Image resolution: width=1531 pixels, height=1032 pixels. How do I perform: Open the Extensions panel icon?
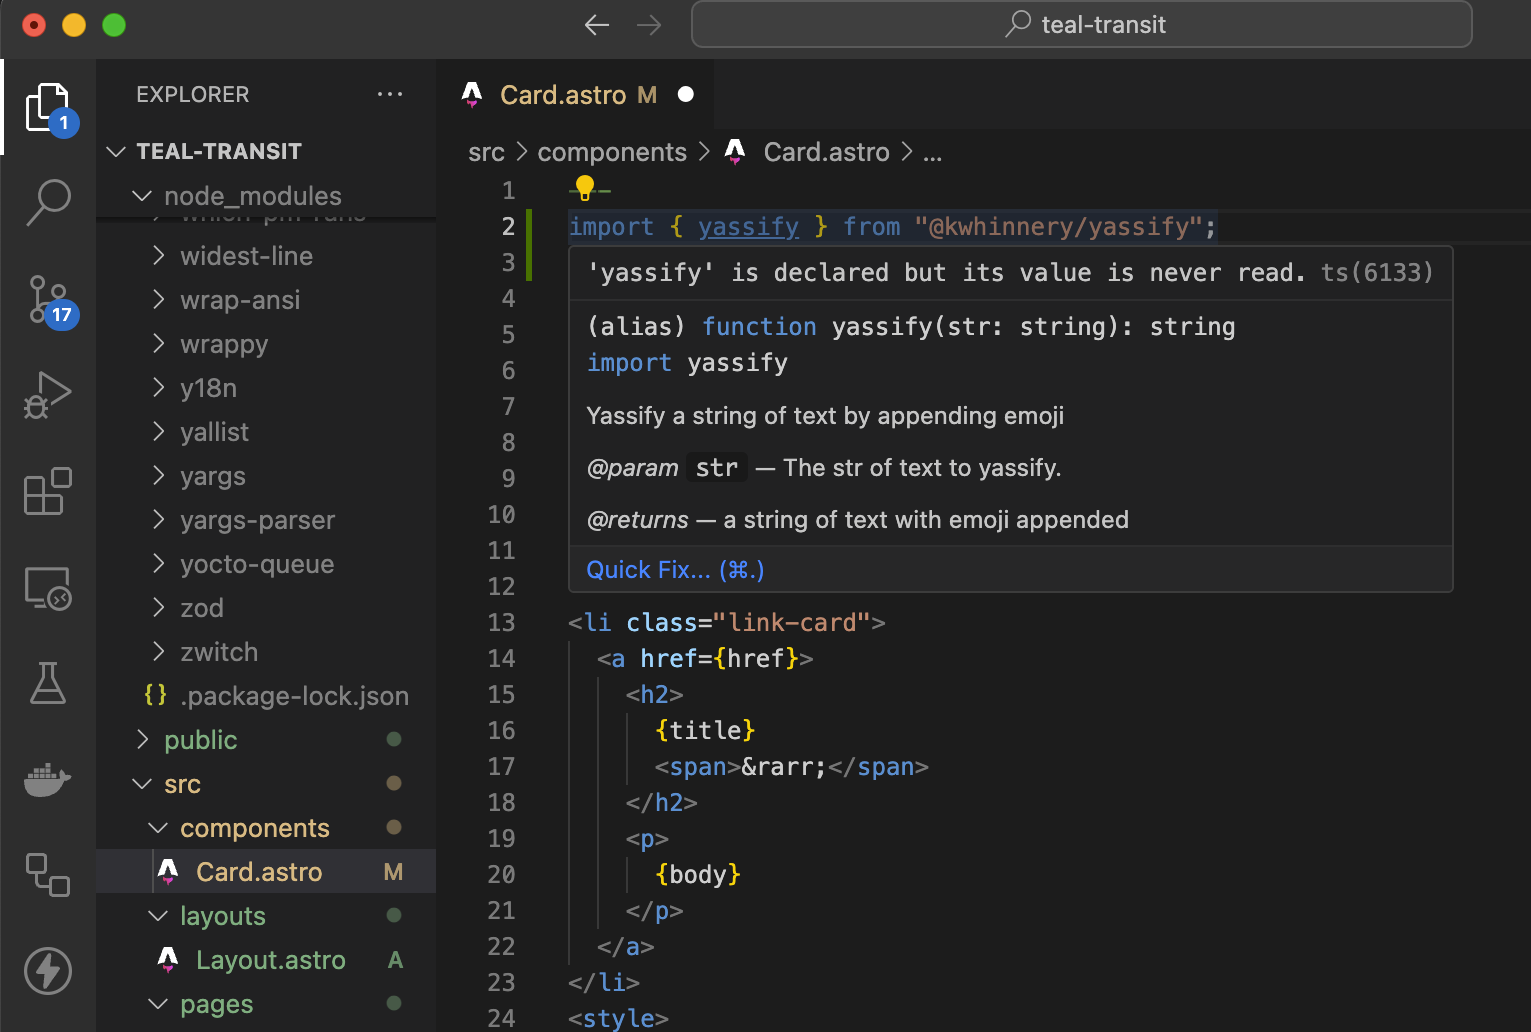click(47, 491)
